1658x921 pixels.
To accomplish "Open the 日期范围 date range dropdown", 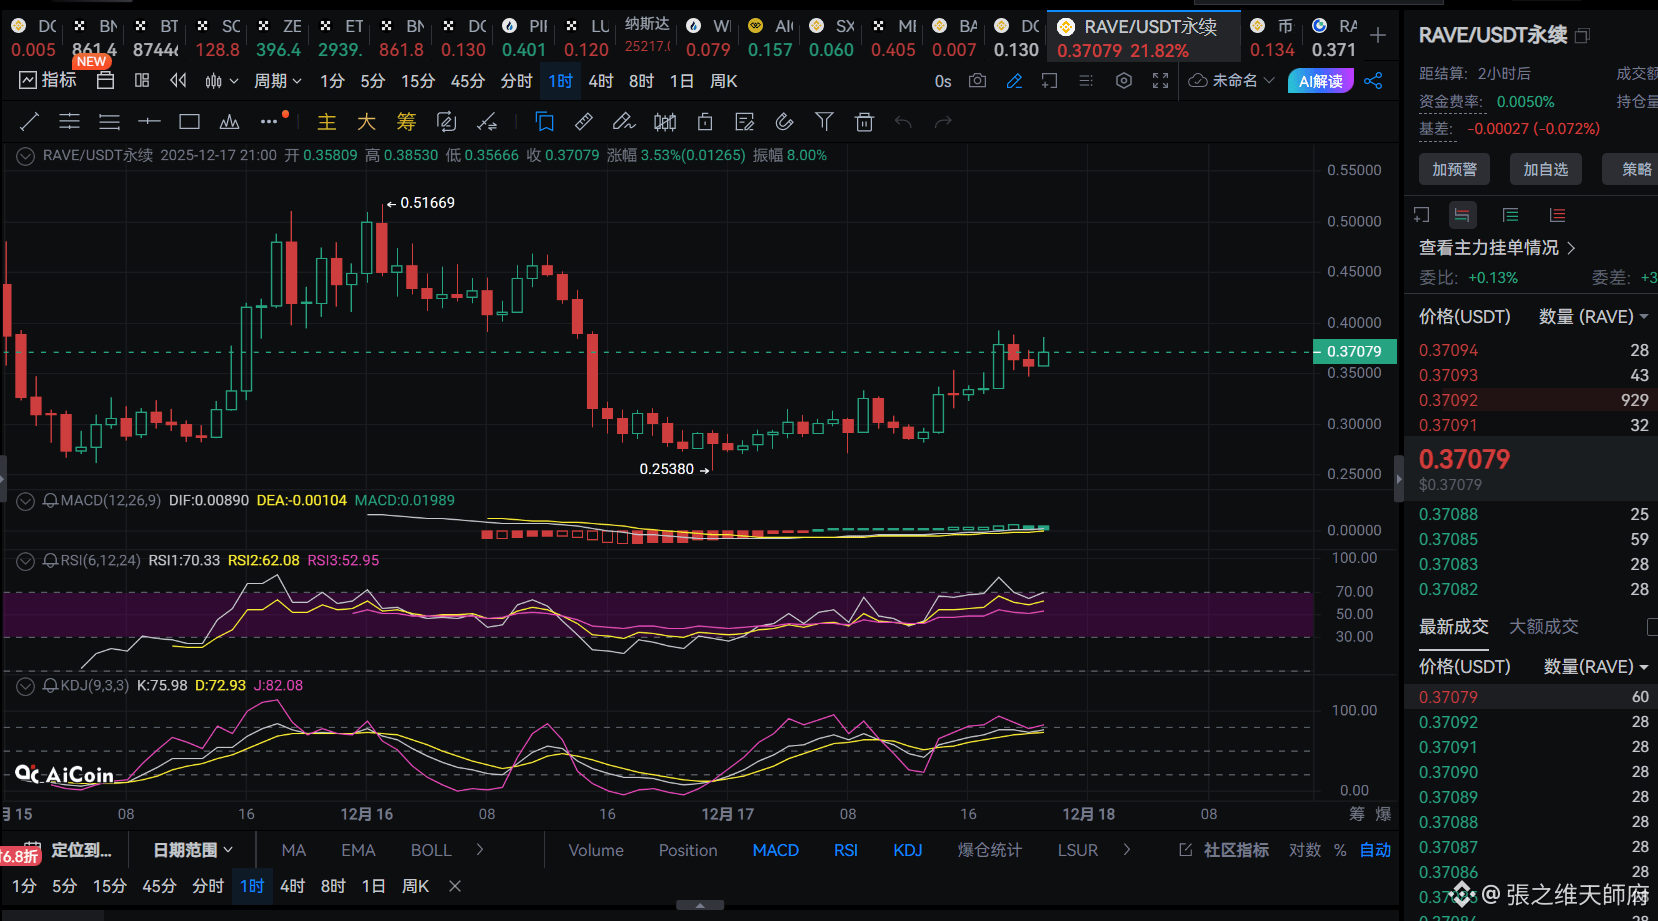I will point(193,850).
